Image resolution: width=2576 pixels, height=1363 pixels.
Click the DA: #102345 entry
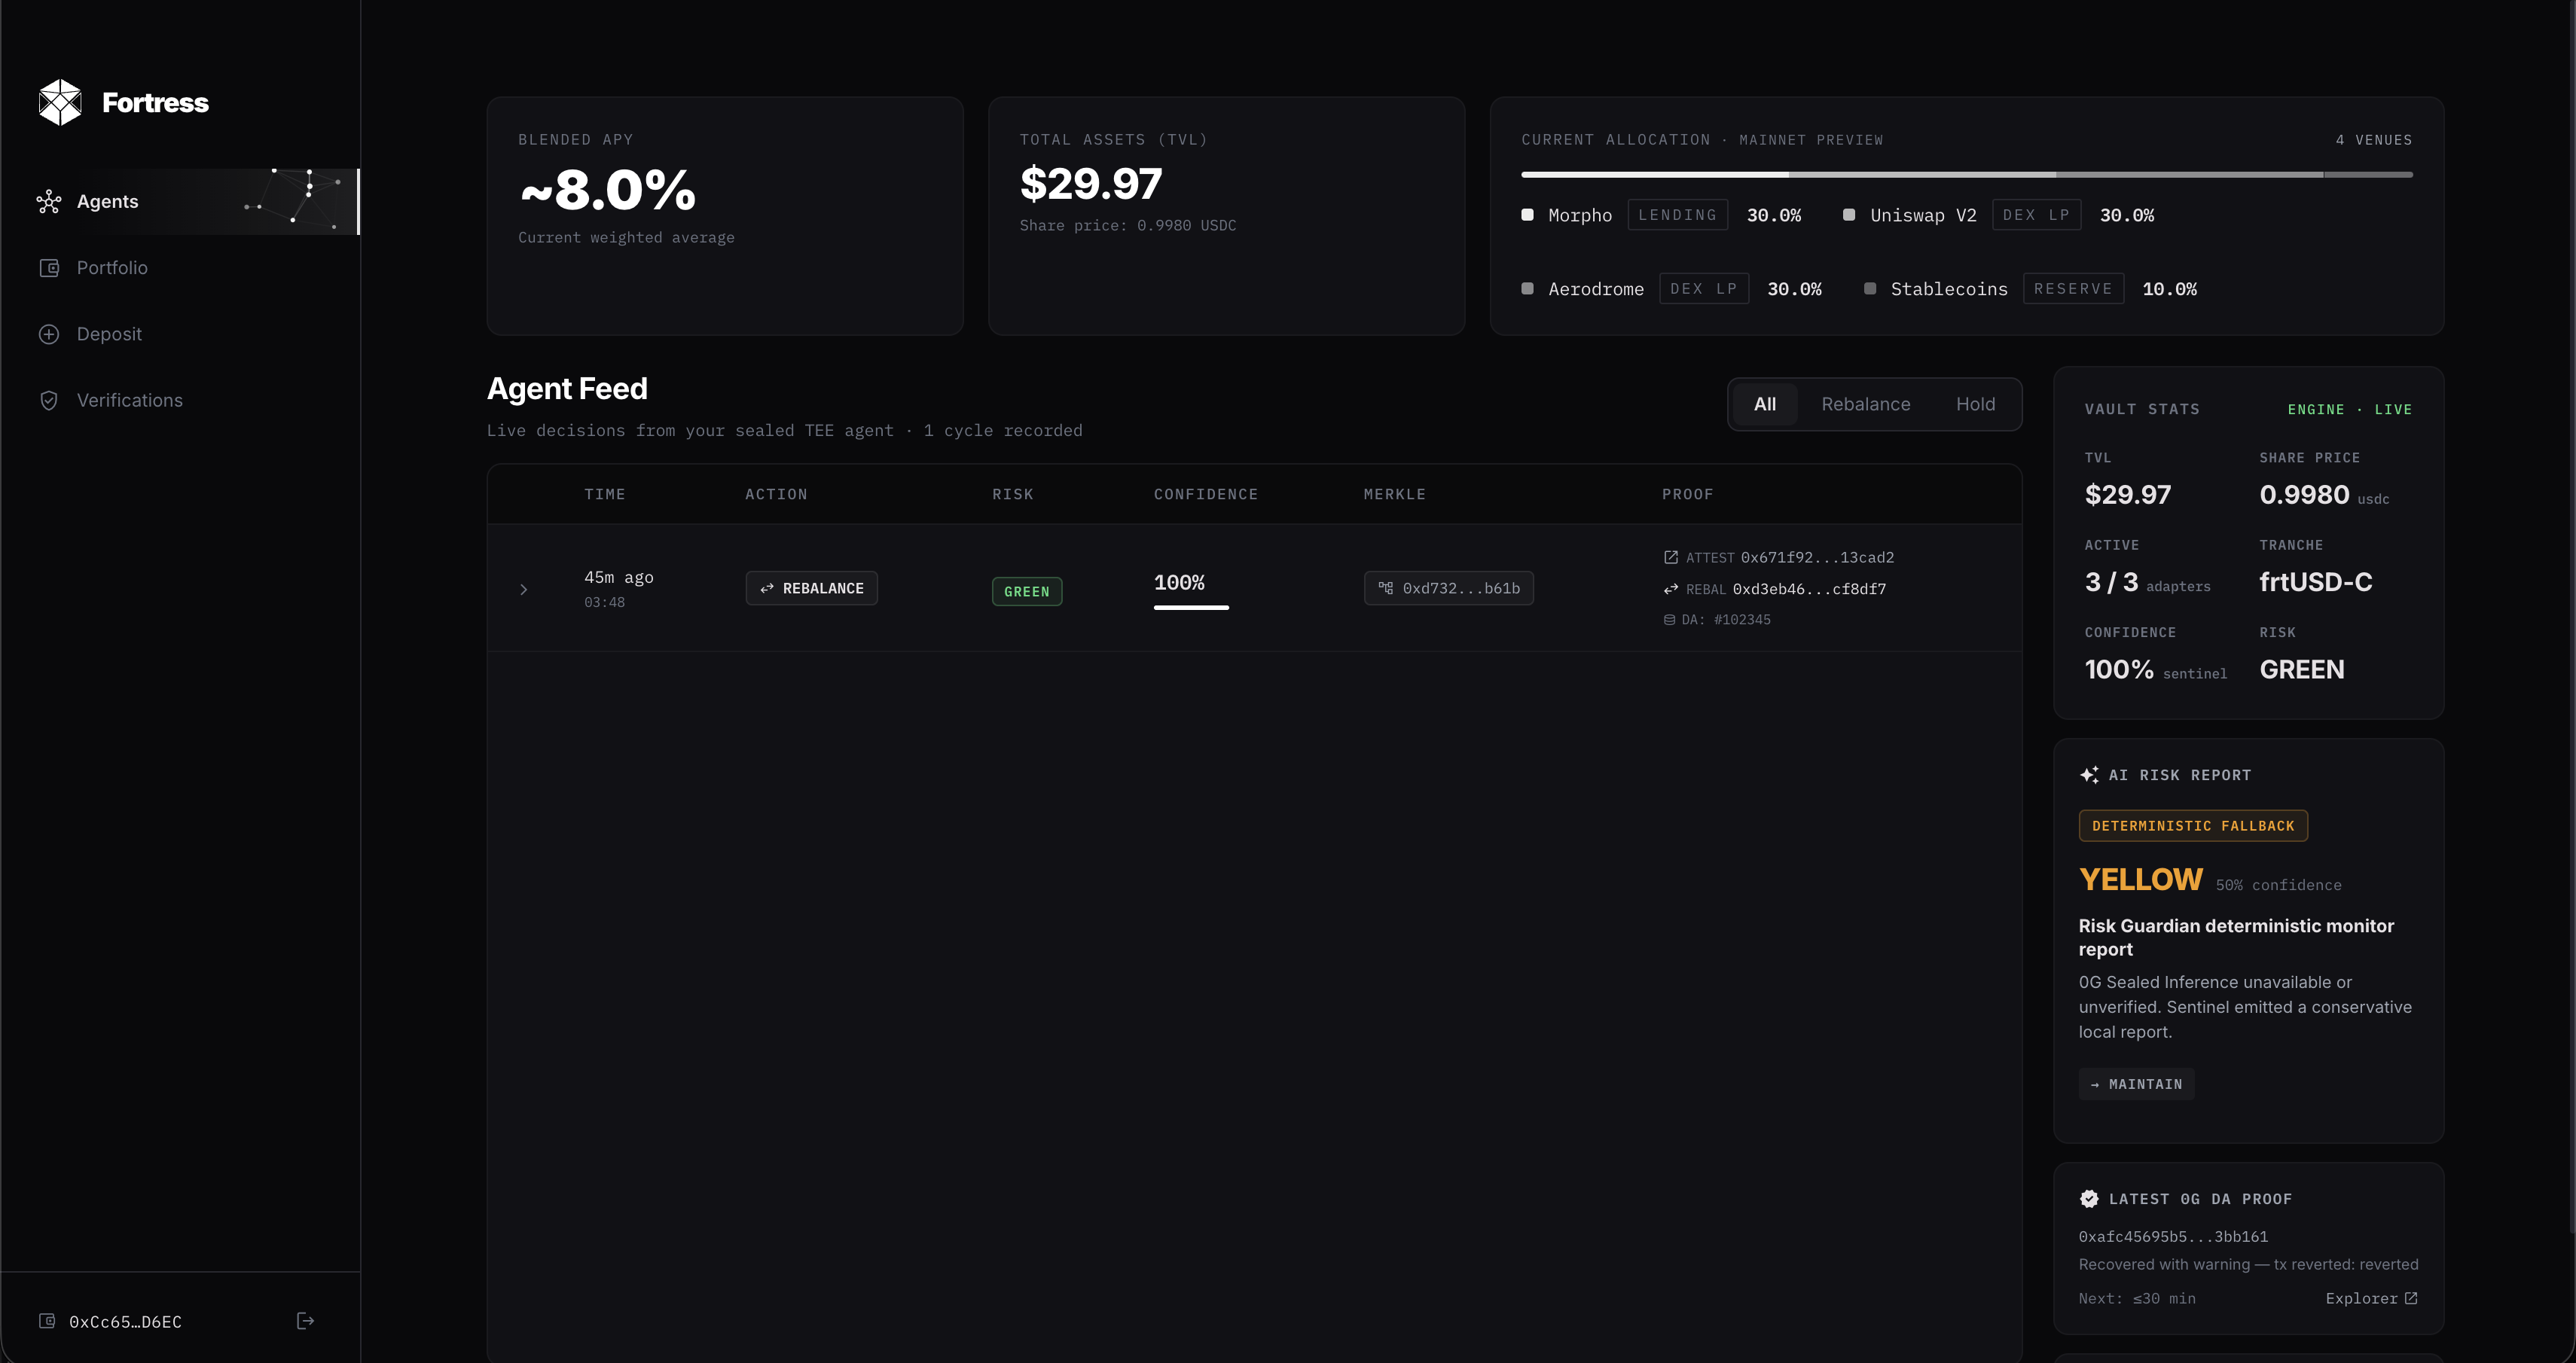(1717, 620)
